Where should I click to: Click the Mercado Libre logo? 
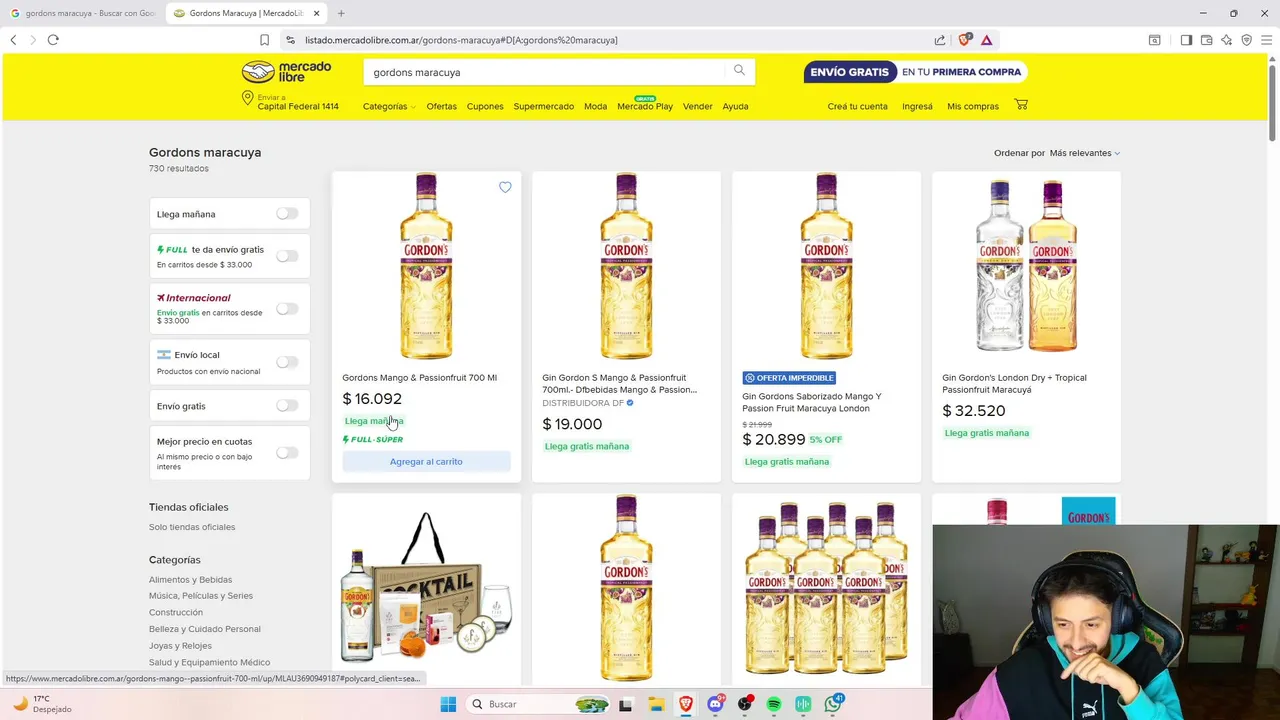pyautogui.click(x=286, y=72)
